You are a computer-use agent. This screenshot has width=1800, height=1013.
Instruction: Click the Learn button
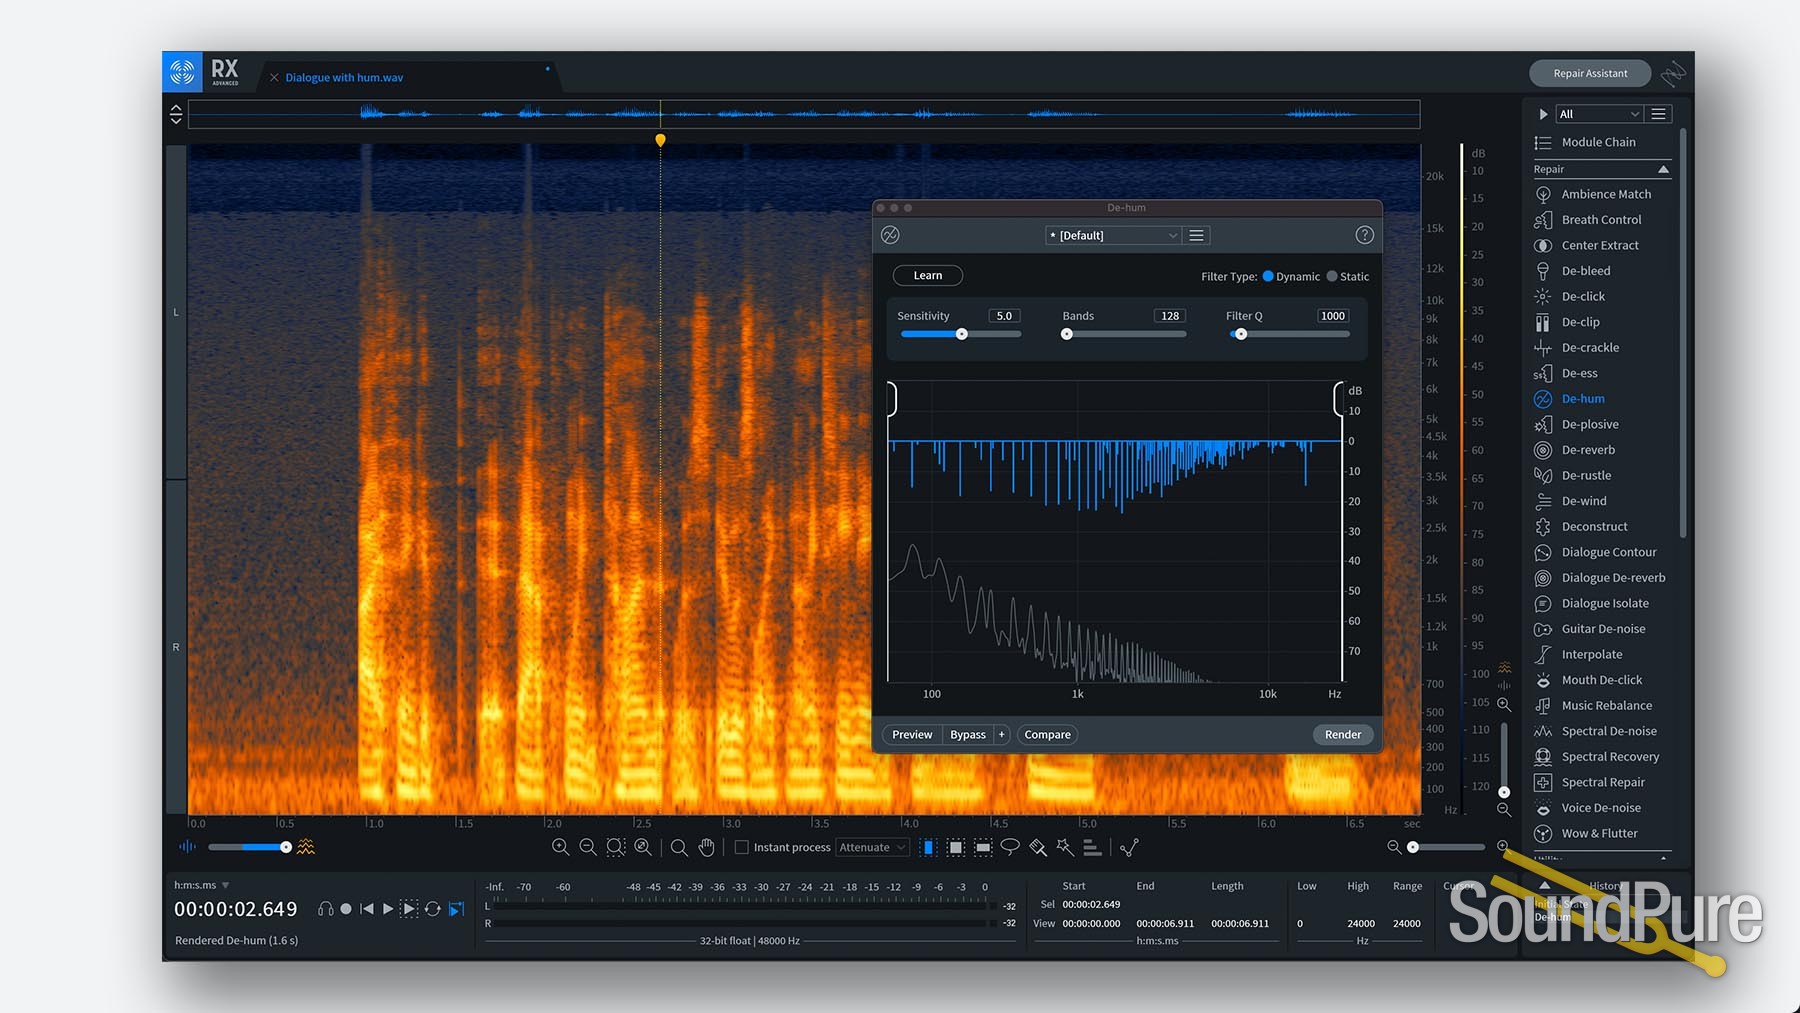[x=927, y=275]
